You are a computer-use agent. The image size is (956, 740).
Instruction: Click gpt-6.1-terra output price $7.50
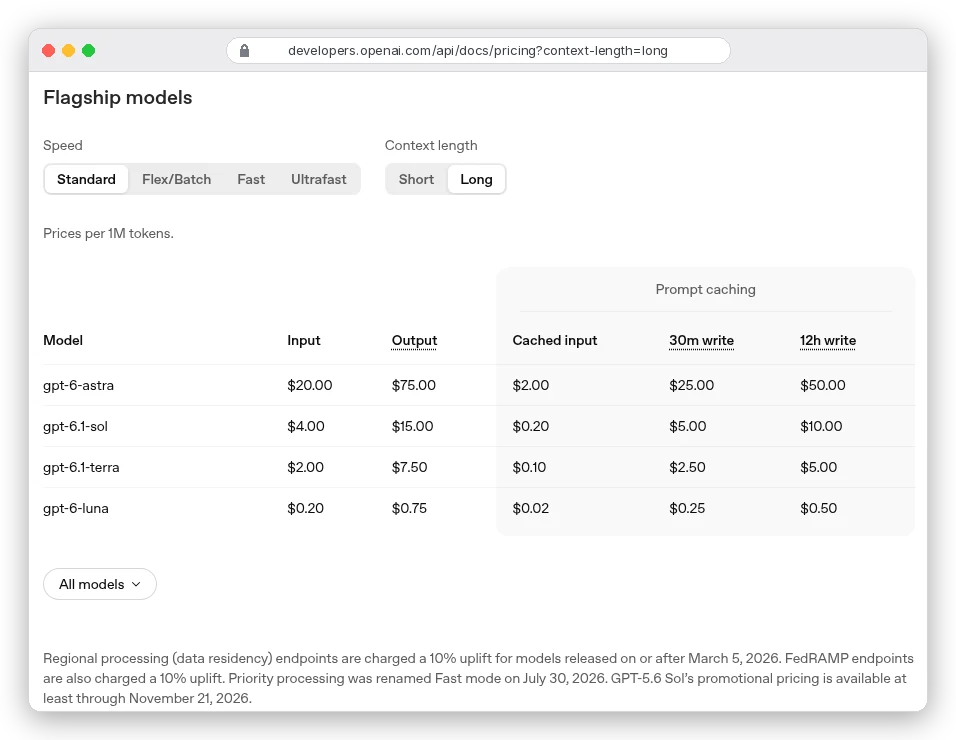coord(409,468)
